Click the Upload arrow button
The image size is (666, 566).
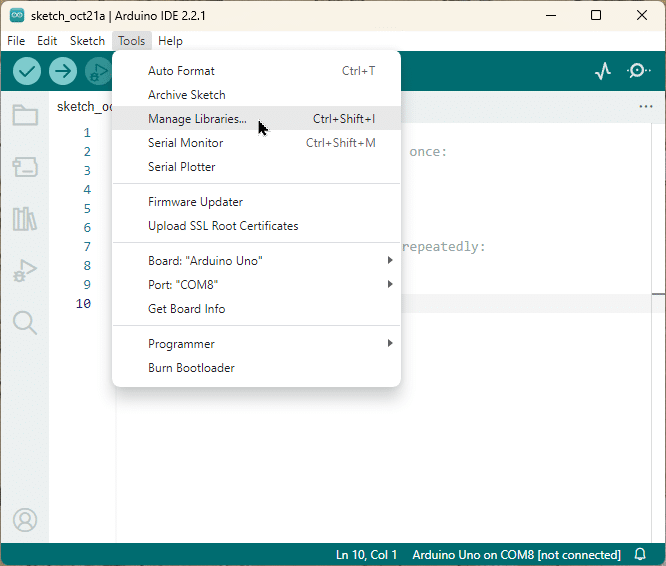[x=63, y=71]
